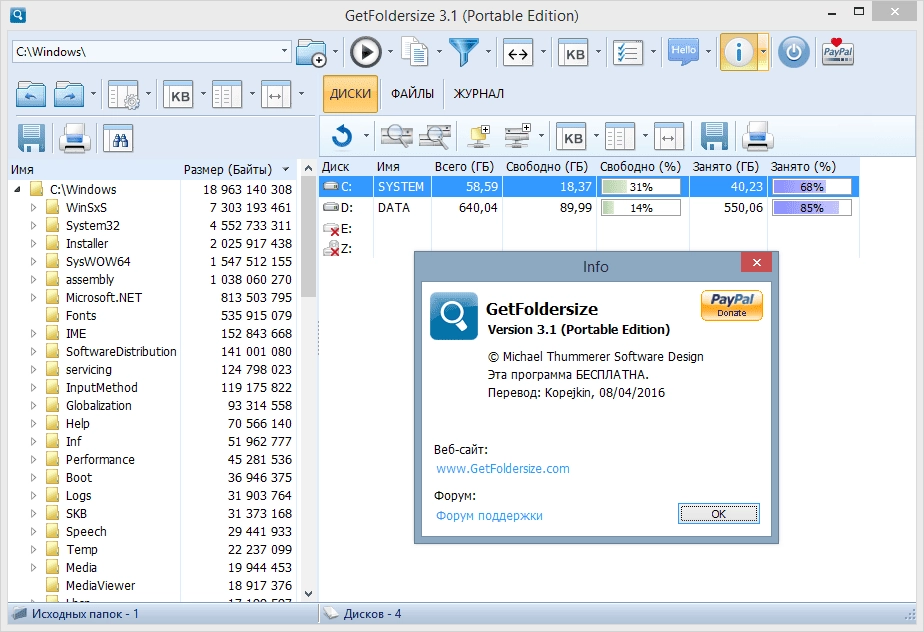Open the path combo box dropdown arrow
Image resolution: width=924 pixels, height=632 pixels.
pyautogui.click(x=284, y=51)
